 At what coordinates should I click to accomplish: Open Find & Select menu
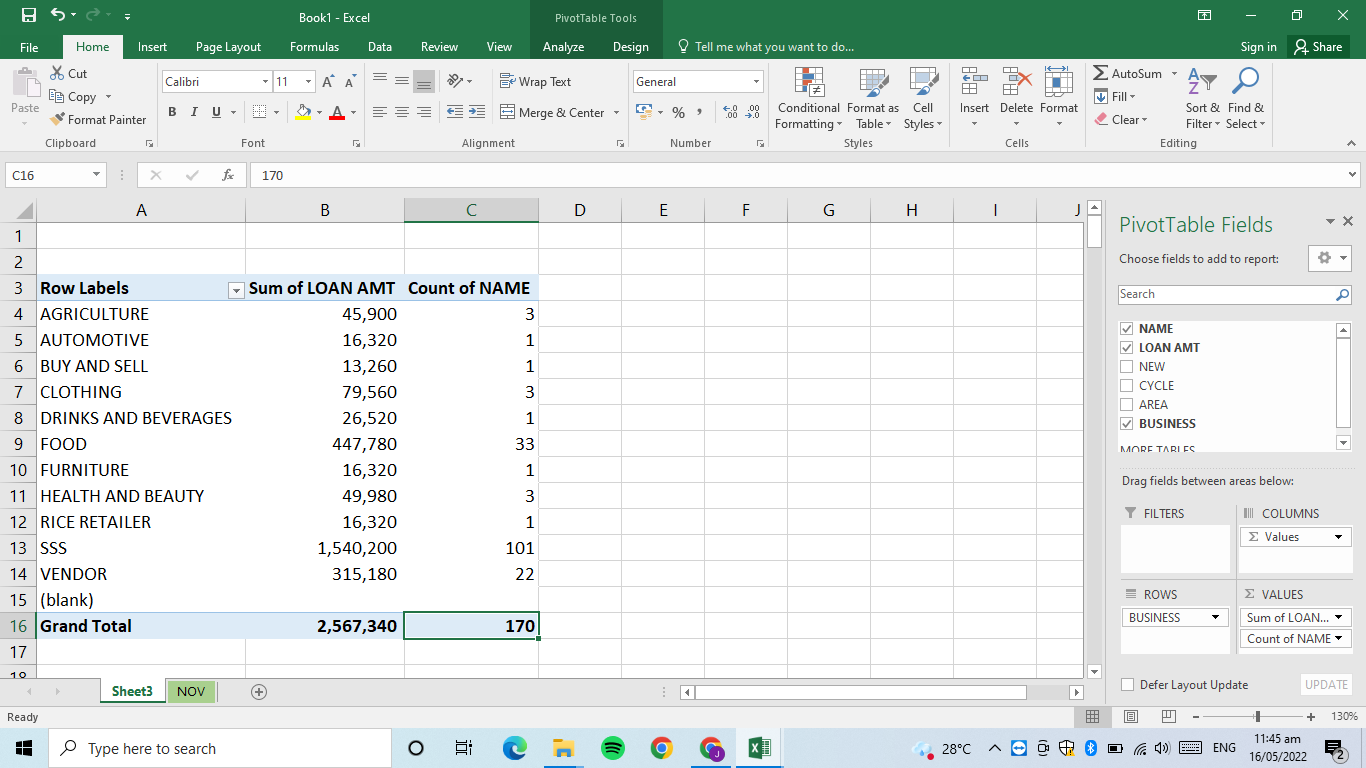pyautogui.click(x=1246, y=99)
